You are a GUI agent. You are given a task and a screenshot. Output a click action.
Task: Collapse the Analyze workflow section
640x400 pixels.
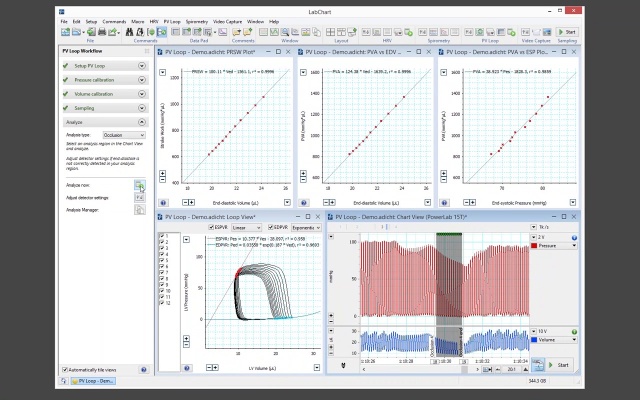point(142,121)
